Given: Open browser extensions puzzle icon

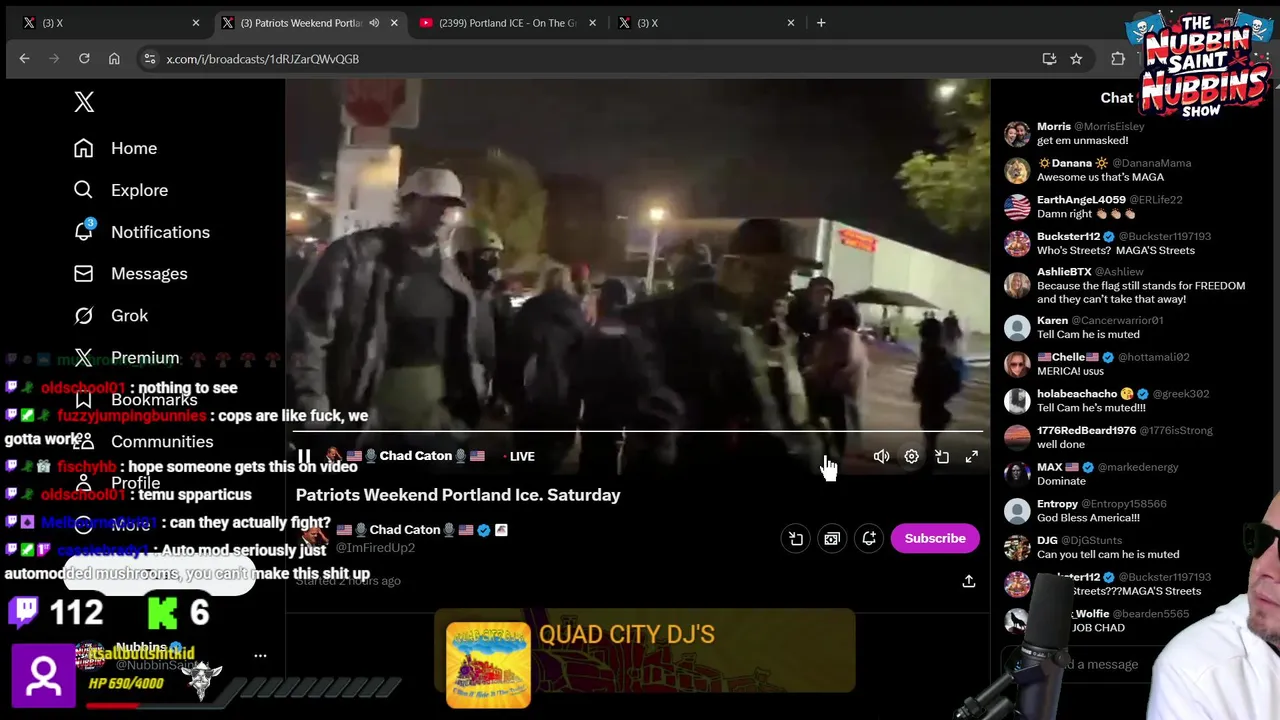Looking at the screenshot, I should [x=1118, y=59].
